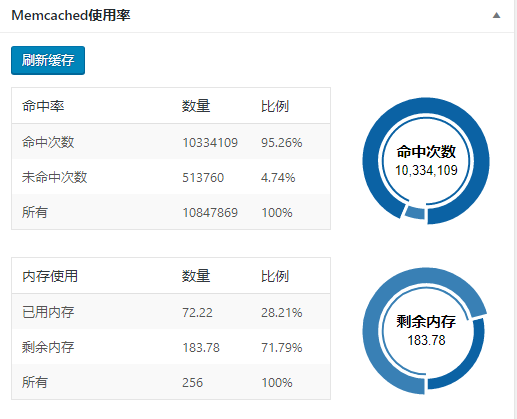
Task: Click the 95.26% hit ratio cell
Action: [281, 142]
